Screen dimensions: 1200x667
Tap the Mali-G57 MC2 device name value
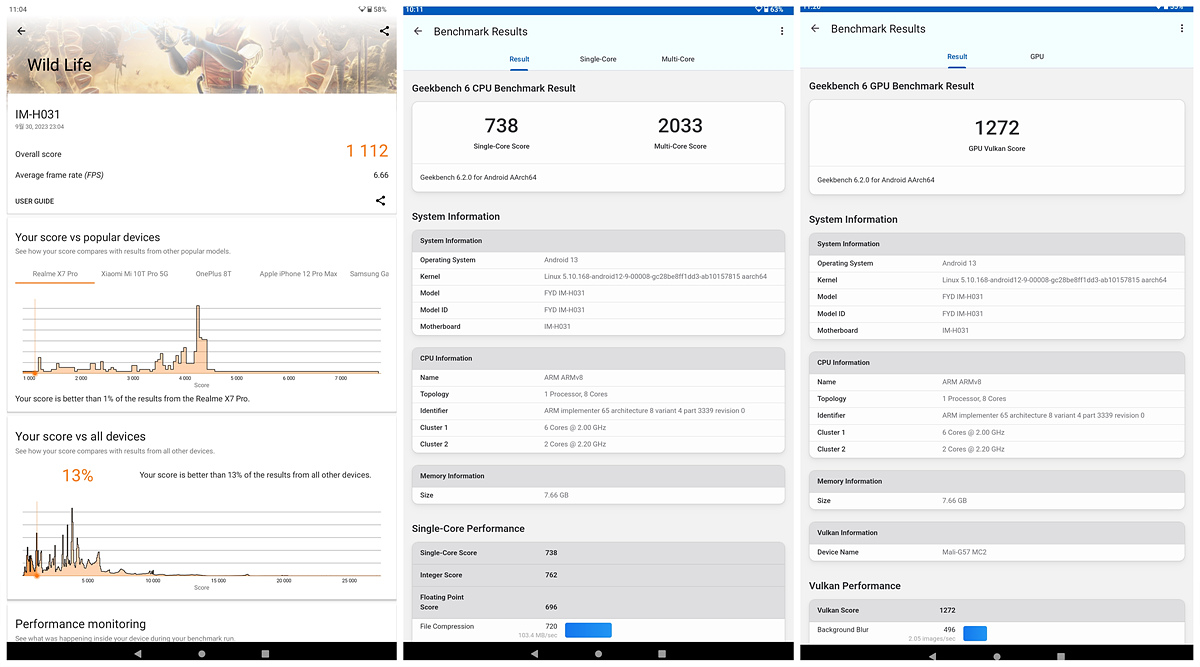coord(964,552)
